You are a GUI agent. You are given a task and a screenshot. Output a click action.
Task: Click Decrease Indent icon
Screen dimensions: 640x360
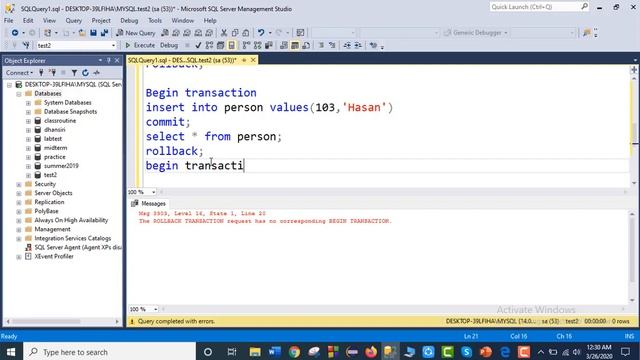point(347,45)
